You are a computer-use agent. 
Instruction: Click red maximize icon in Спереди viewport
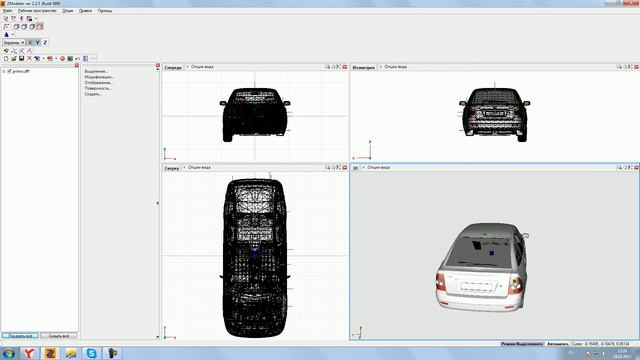coord(345,67)
